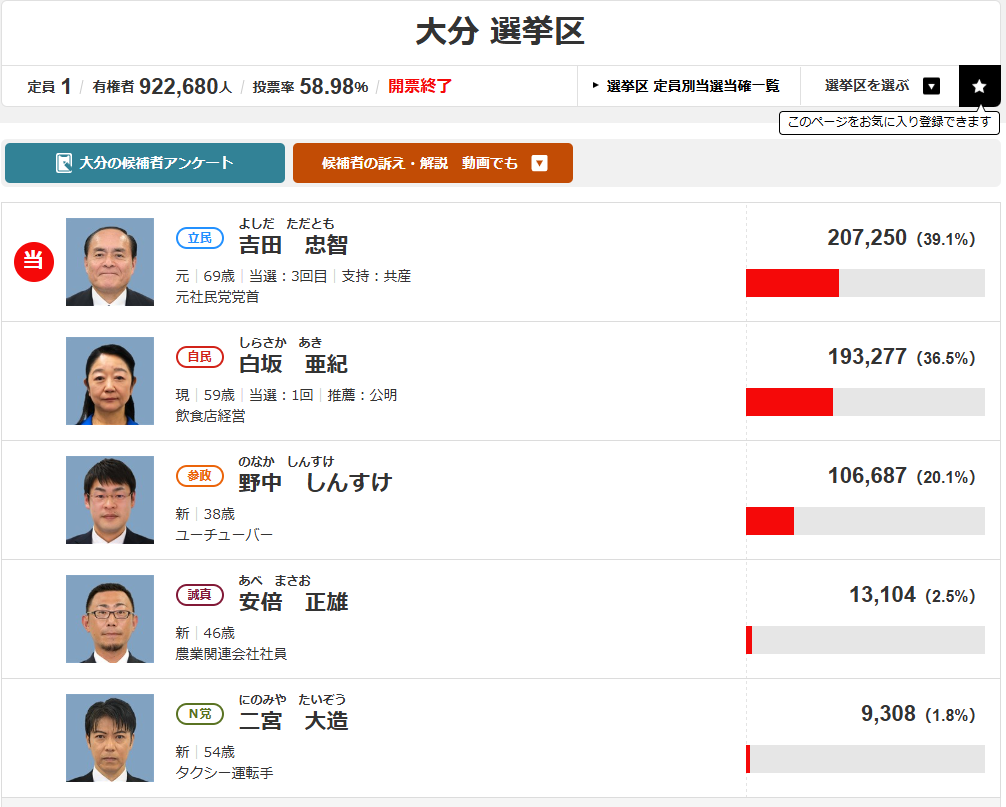This screenshot has height=807, width=1006.
Task: Open 選挙区 定員別当選当確一覧 link
Action: point(688,86)
